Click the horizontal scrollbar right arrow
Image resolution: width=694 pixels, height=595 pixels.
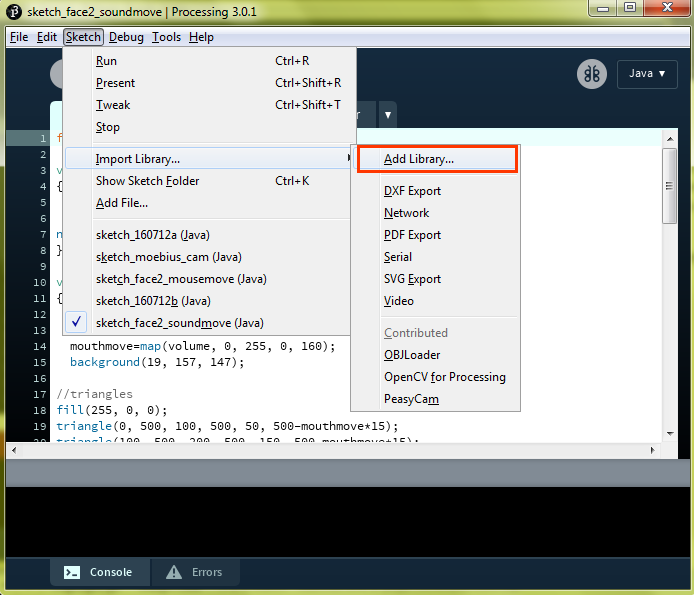point(652,451)
